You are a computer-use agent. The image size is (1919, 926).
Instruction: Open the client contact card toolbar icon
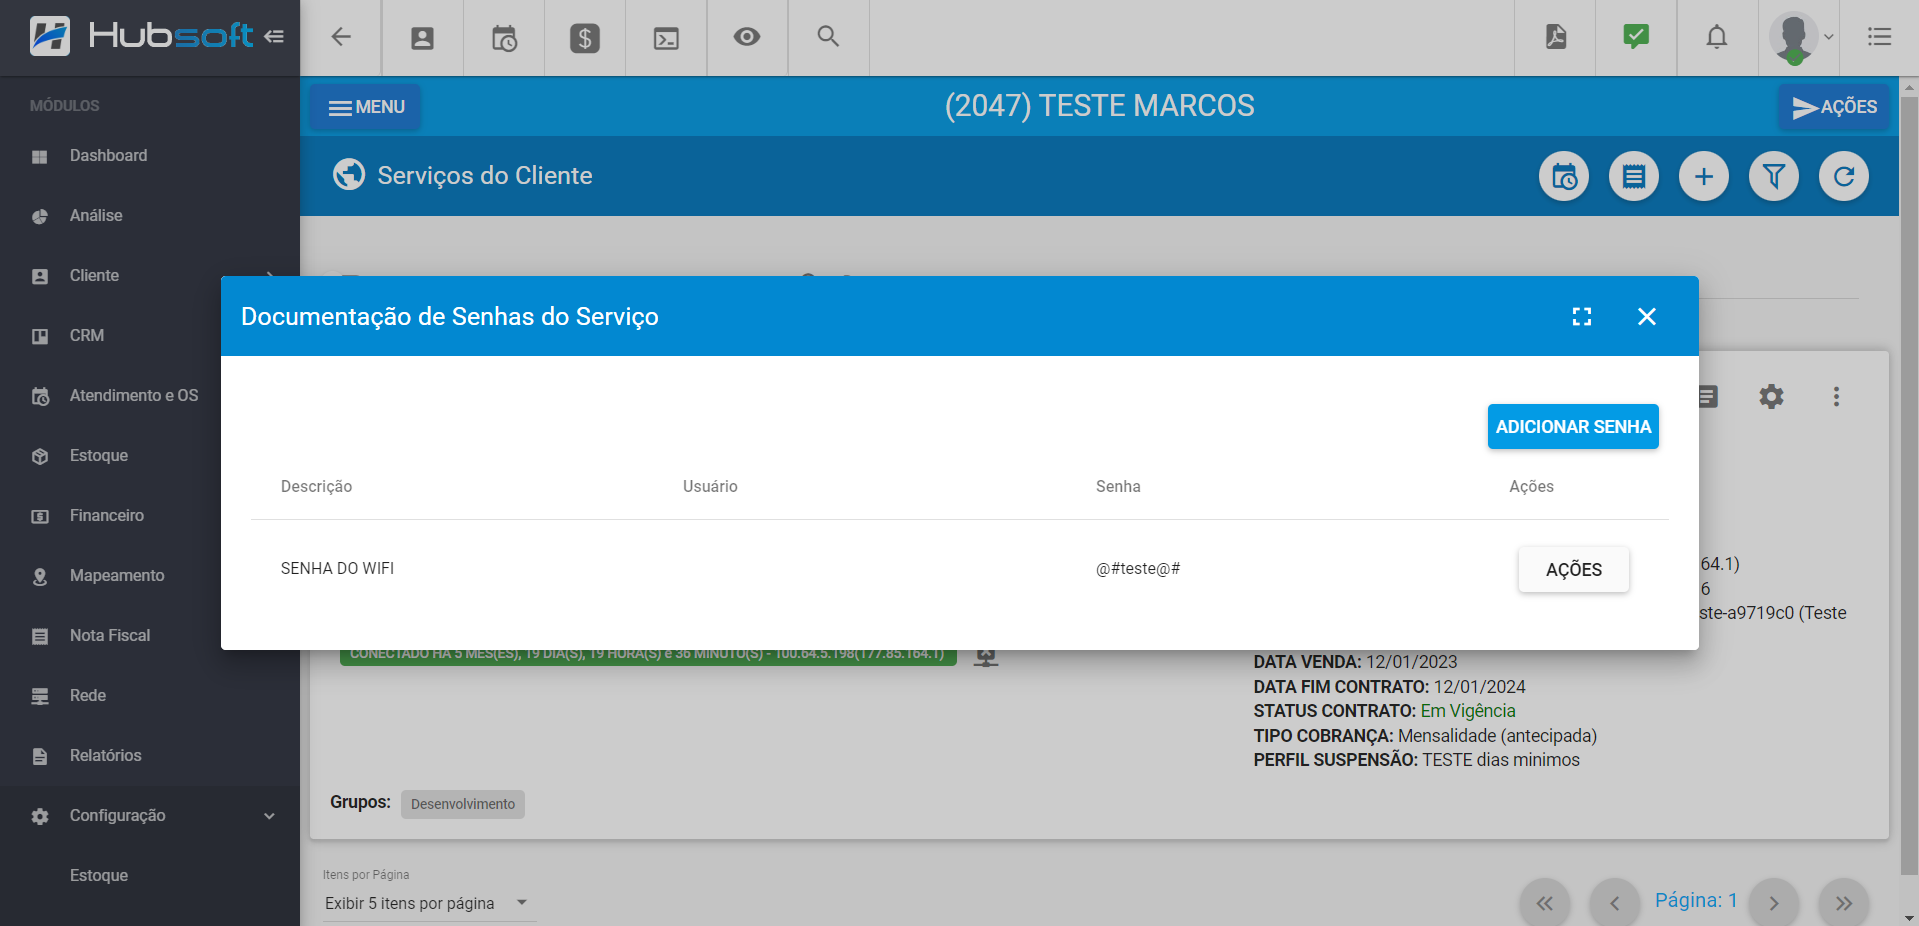pos(422,38)
